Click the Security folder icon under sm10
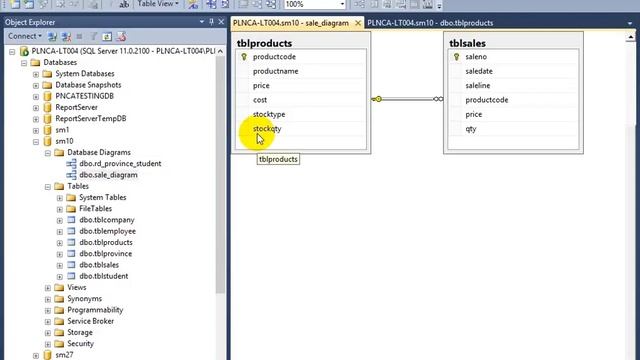The height and width of the screenshot is (360, 640). pos(59,343)
